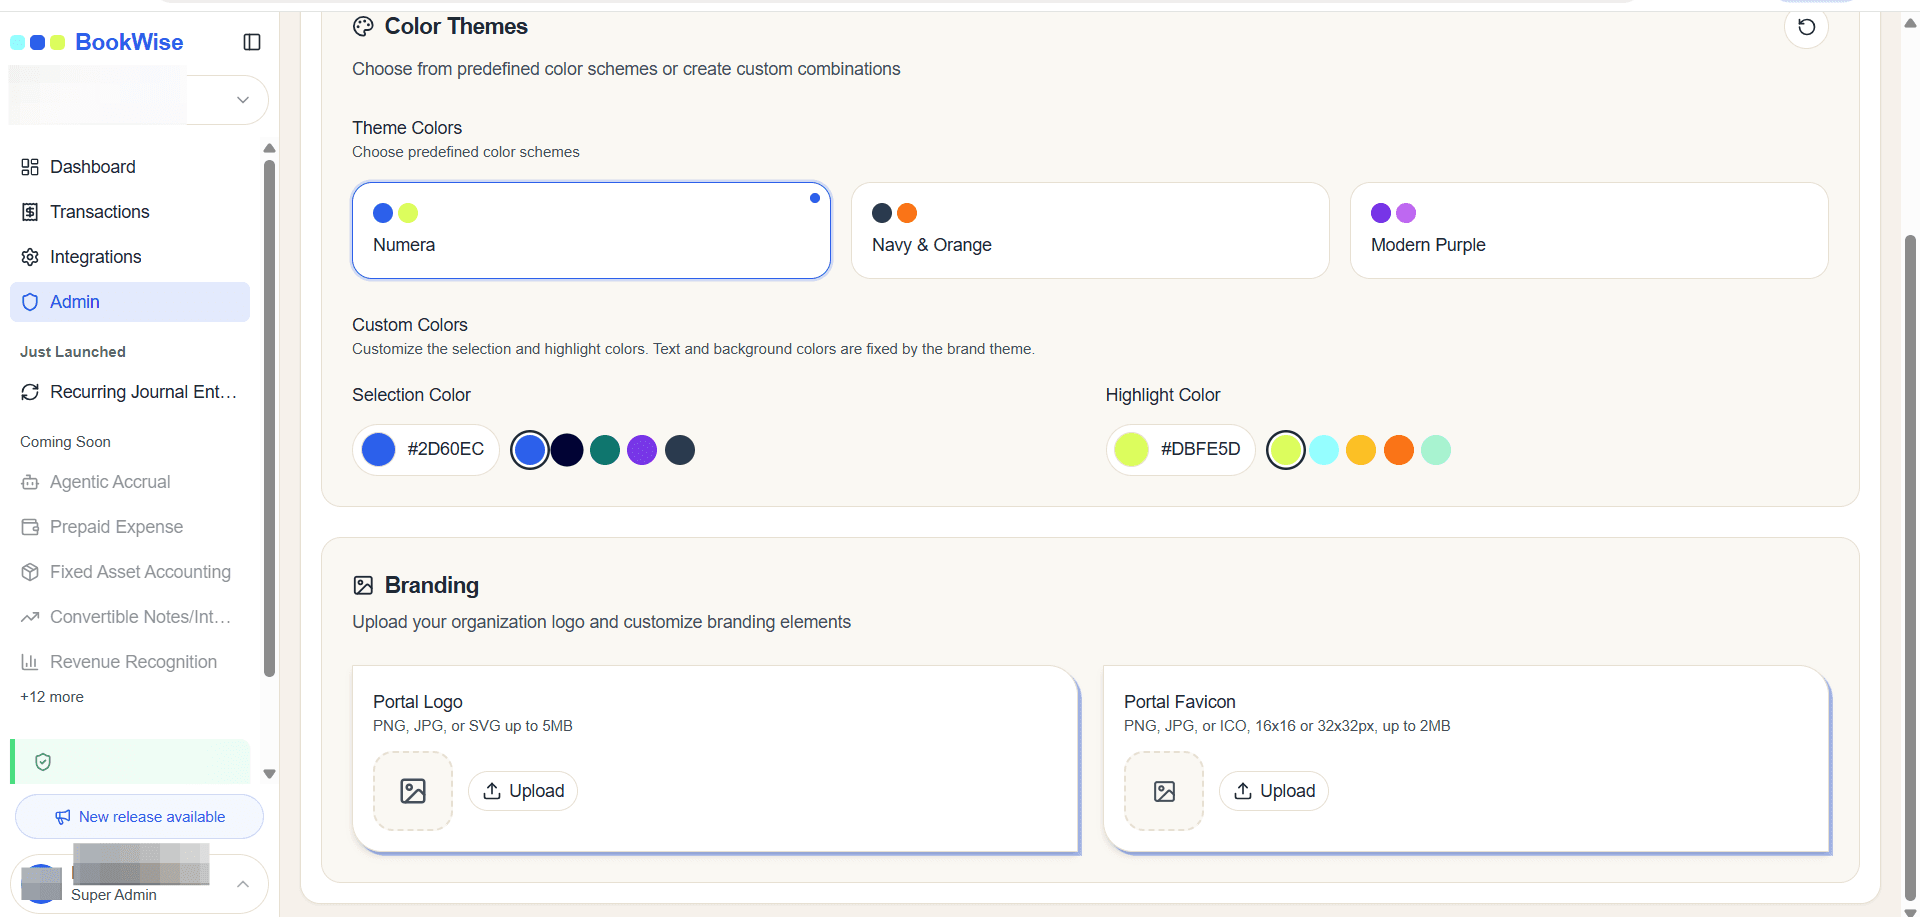
Task: Go to Integrations page
Action: point(130,257)
